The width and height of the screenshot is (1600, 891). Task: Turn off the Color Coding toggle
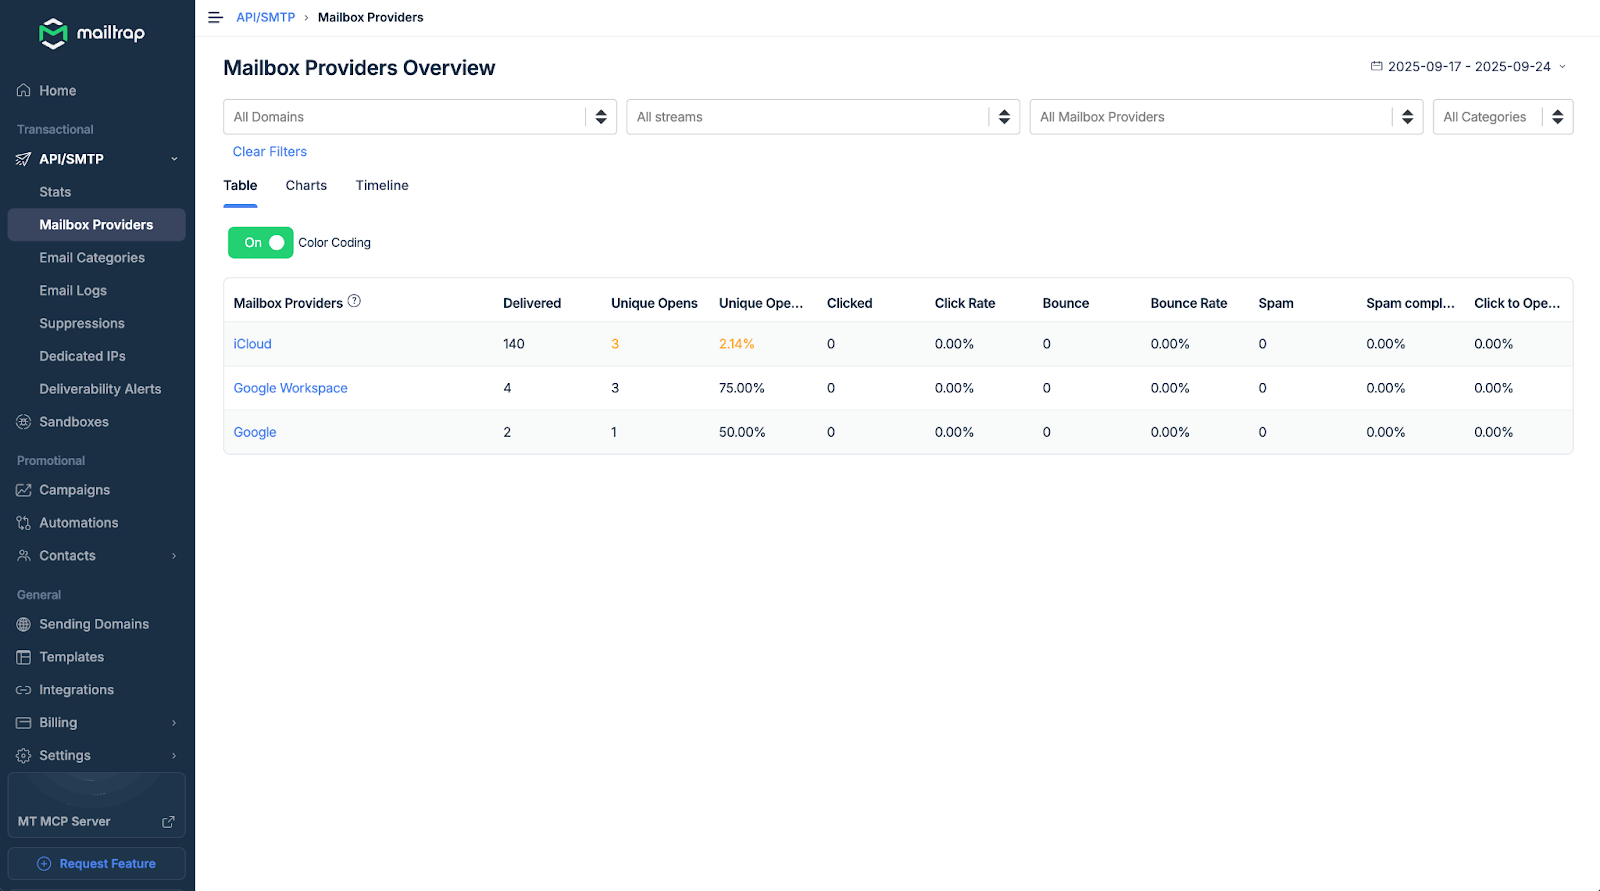click(x=260, y=243)
